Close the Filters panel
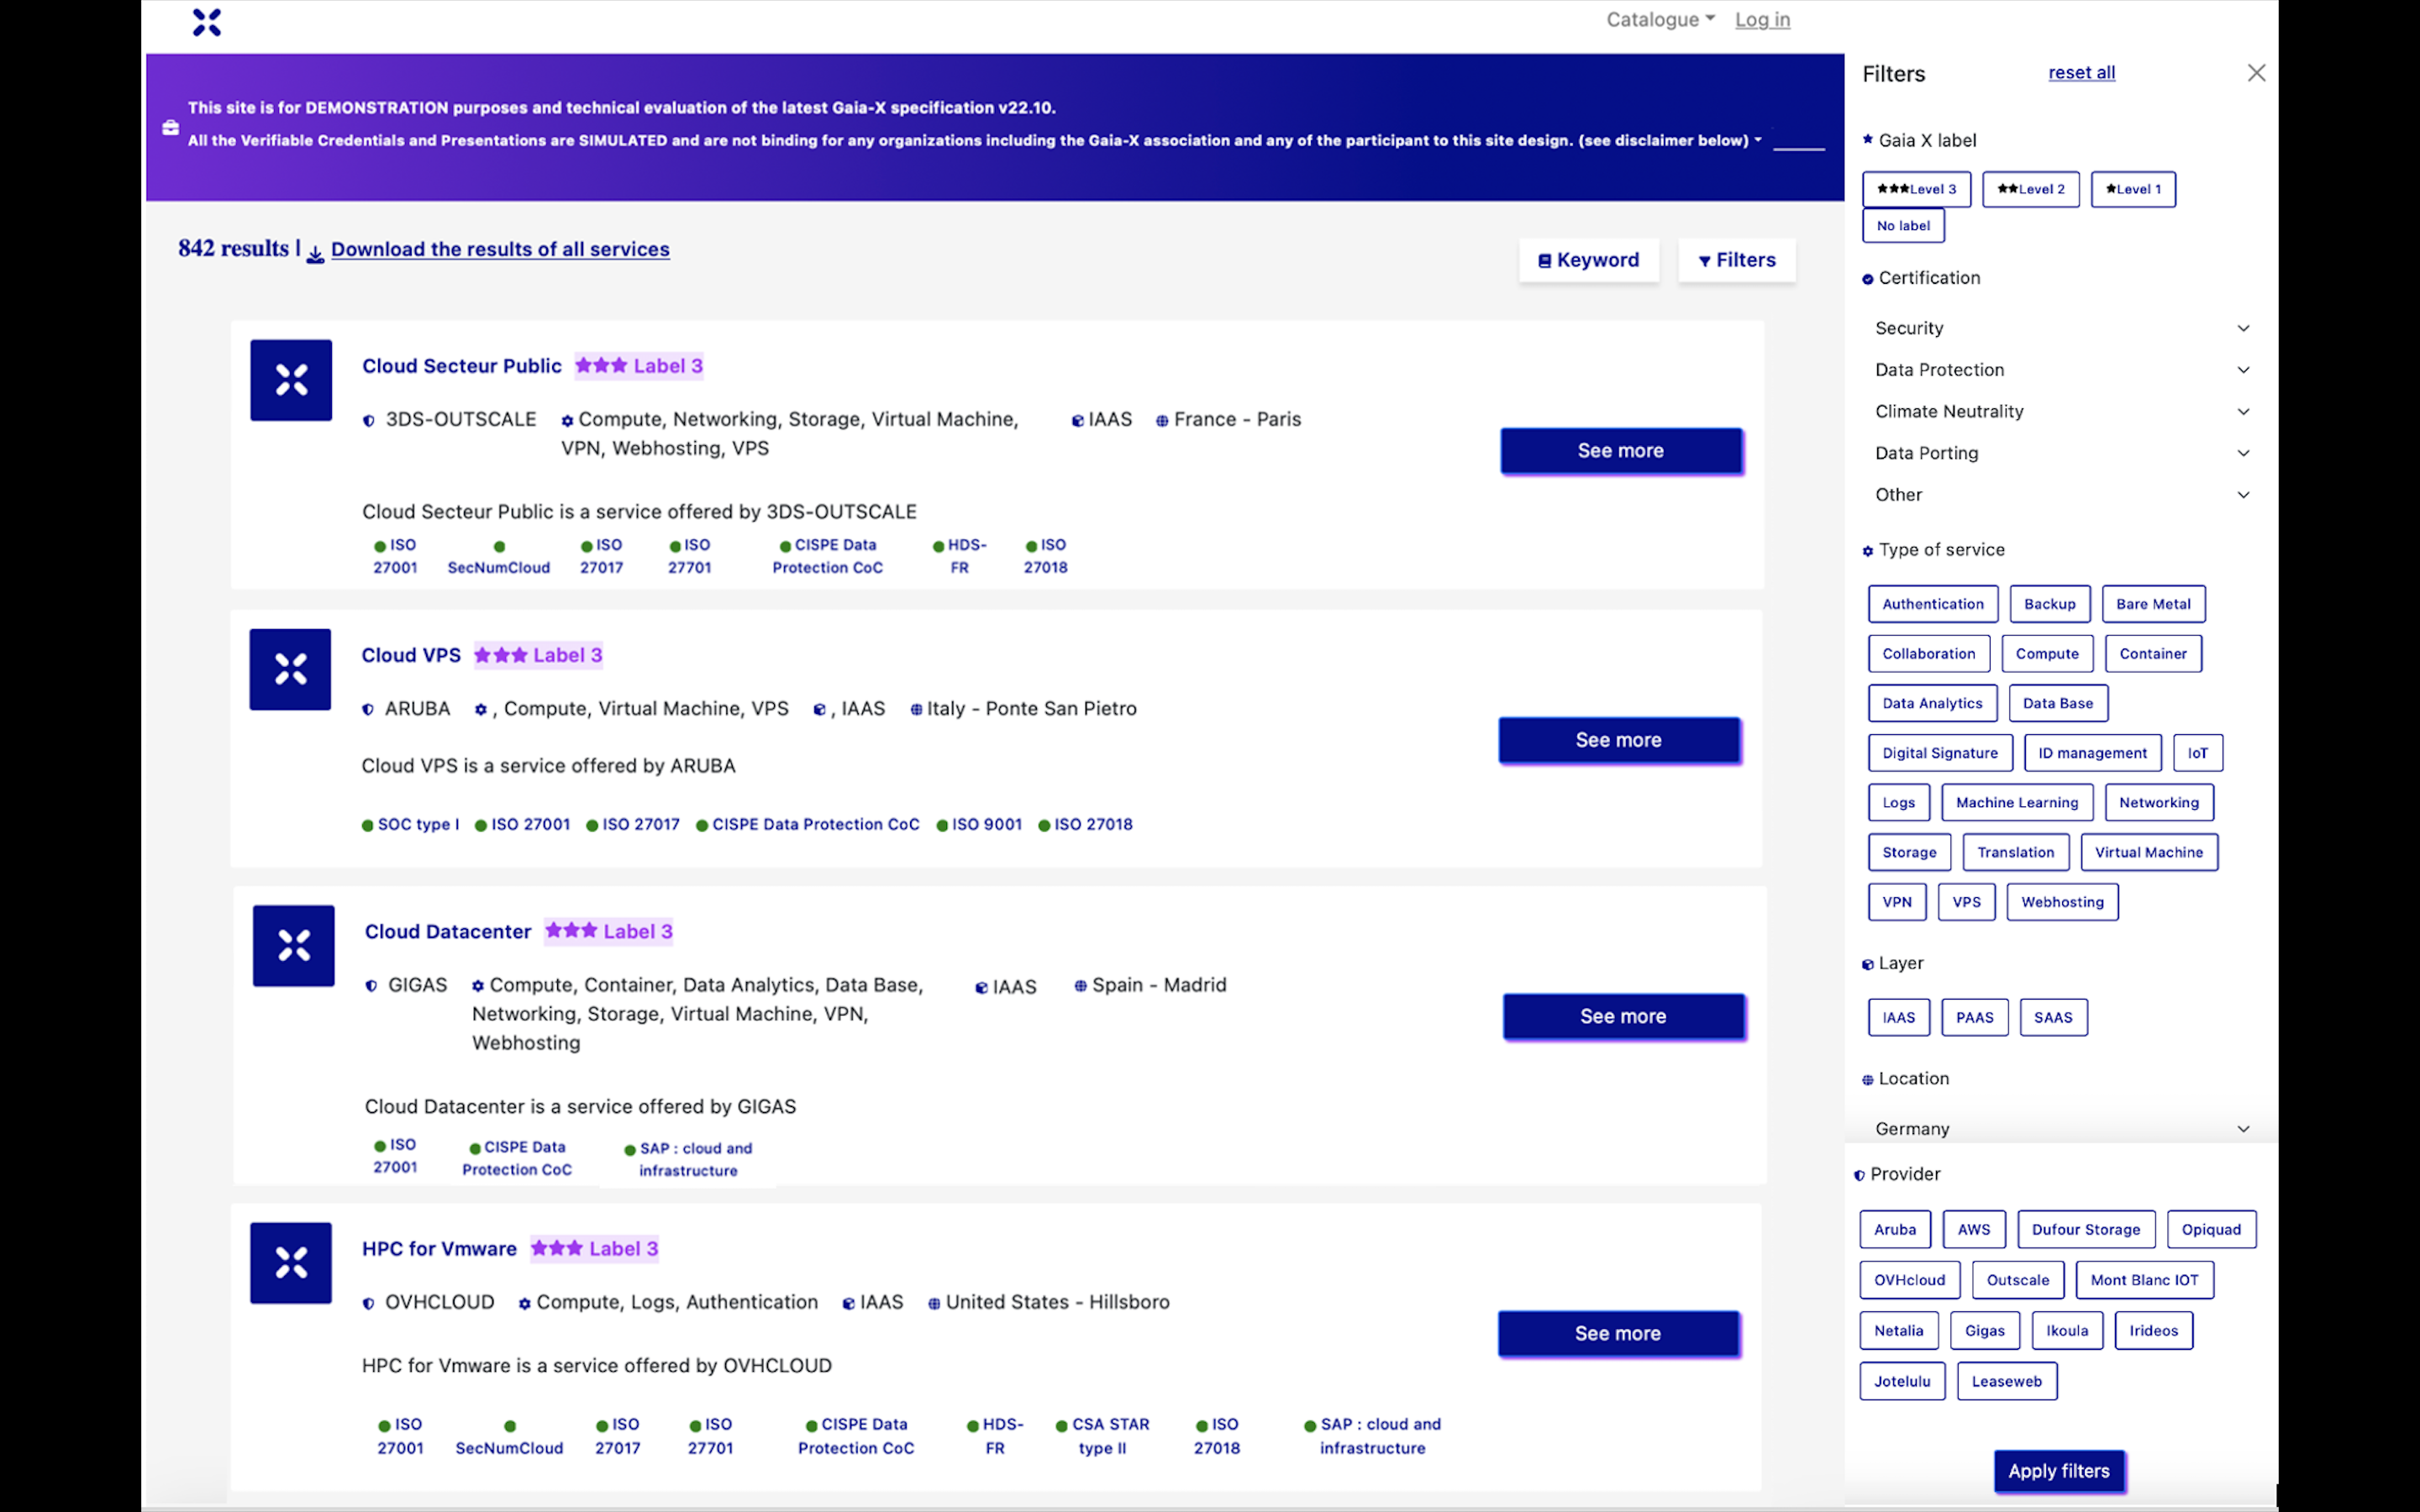The image size is (2420, 1512). point(2256,73)
